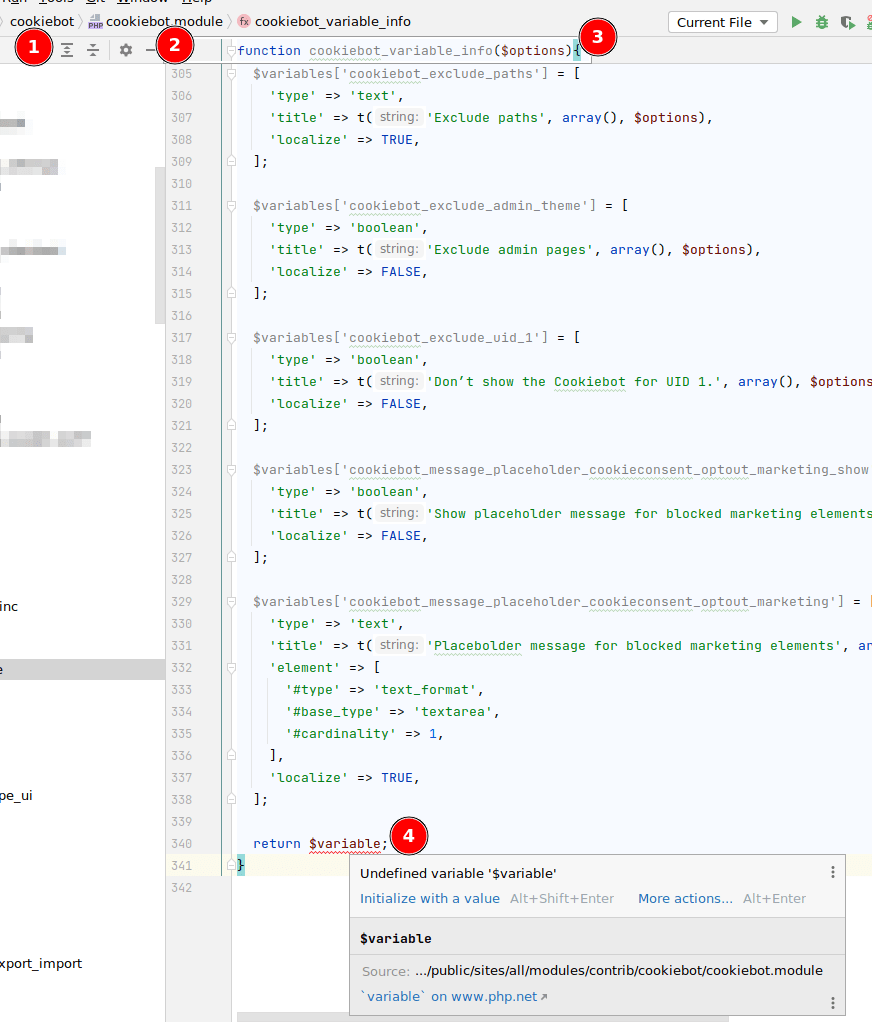The image size is (872, 1022).
Task: Open kebab menu at bottom of documentation popup
Action: point(832,1002)
